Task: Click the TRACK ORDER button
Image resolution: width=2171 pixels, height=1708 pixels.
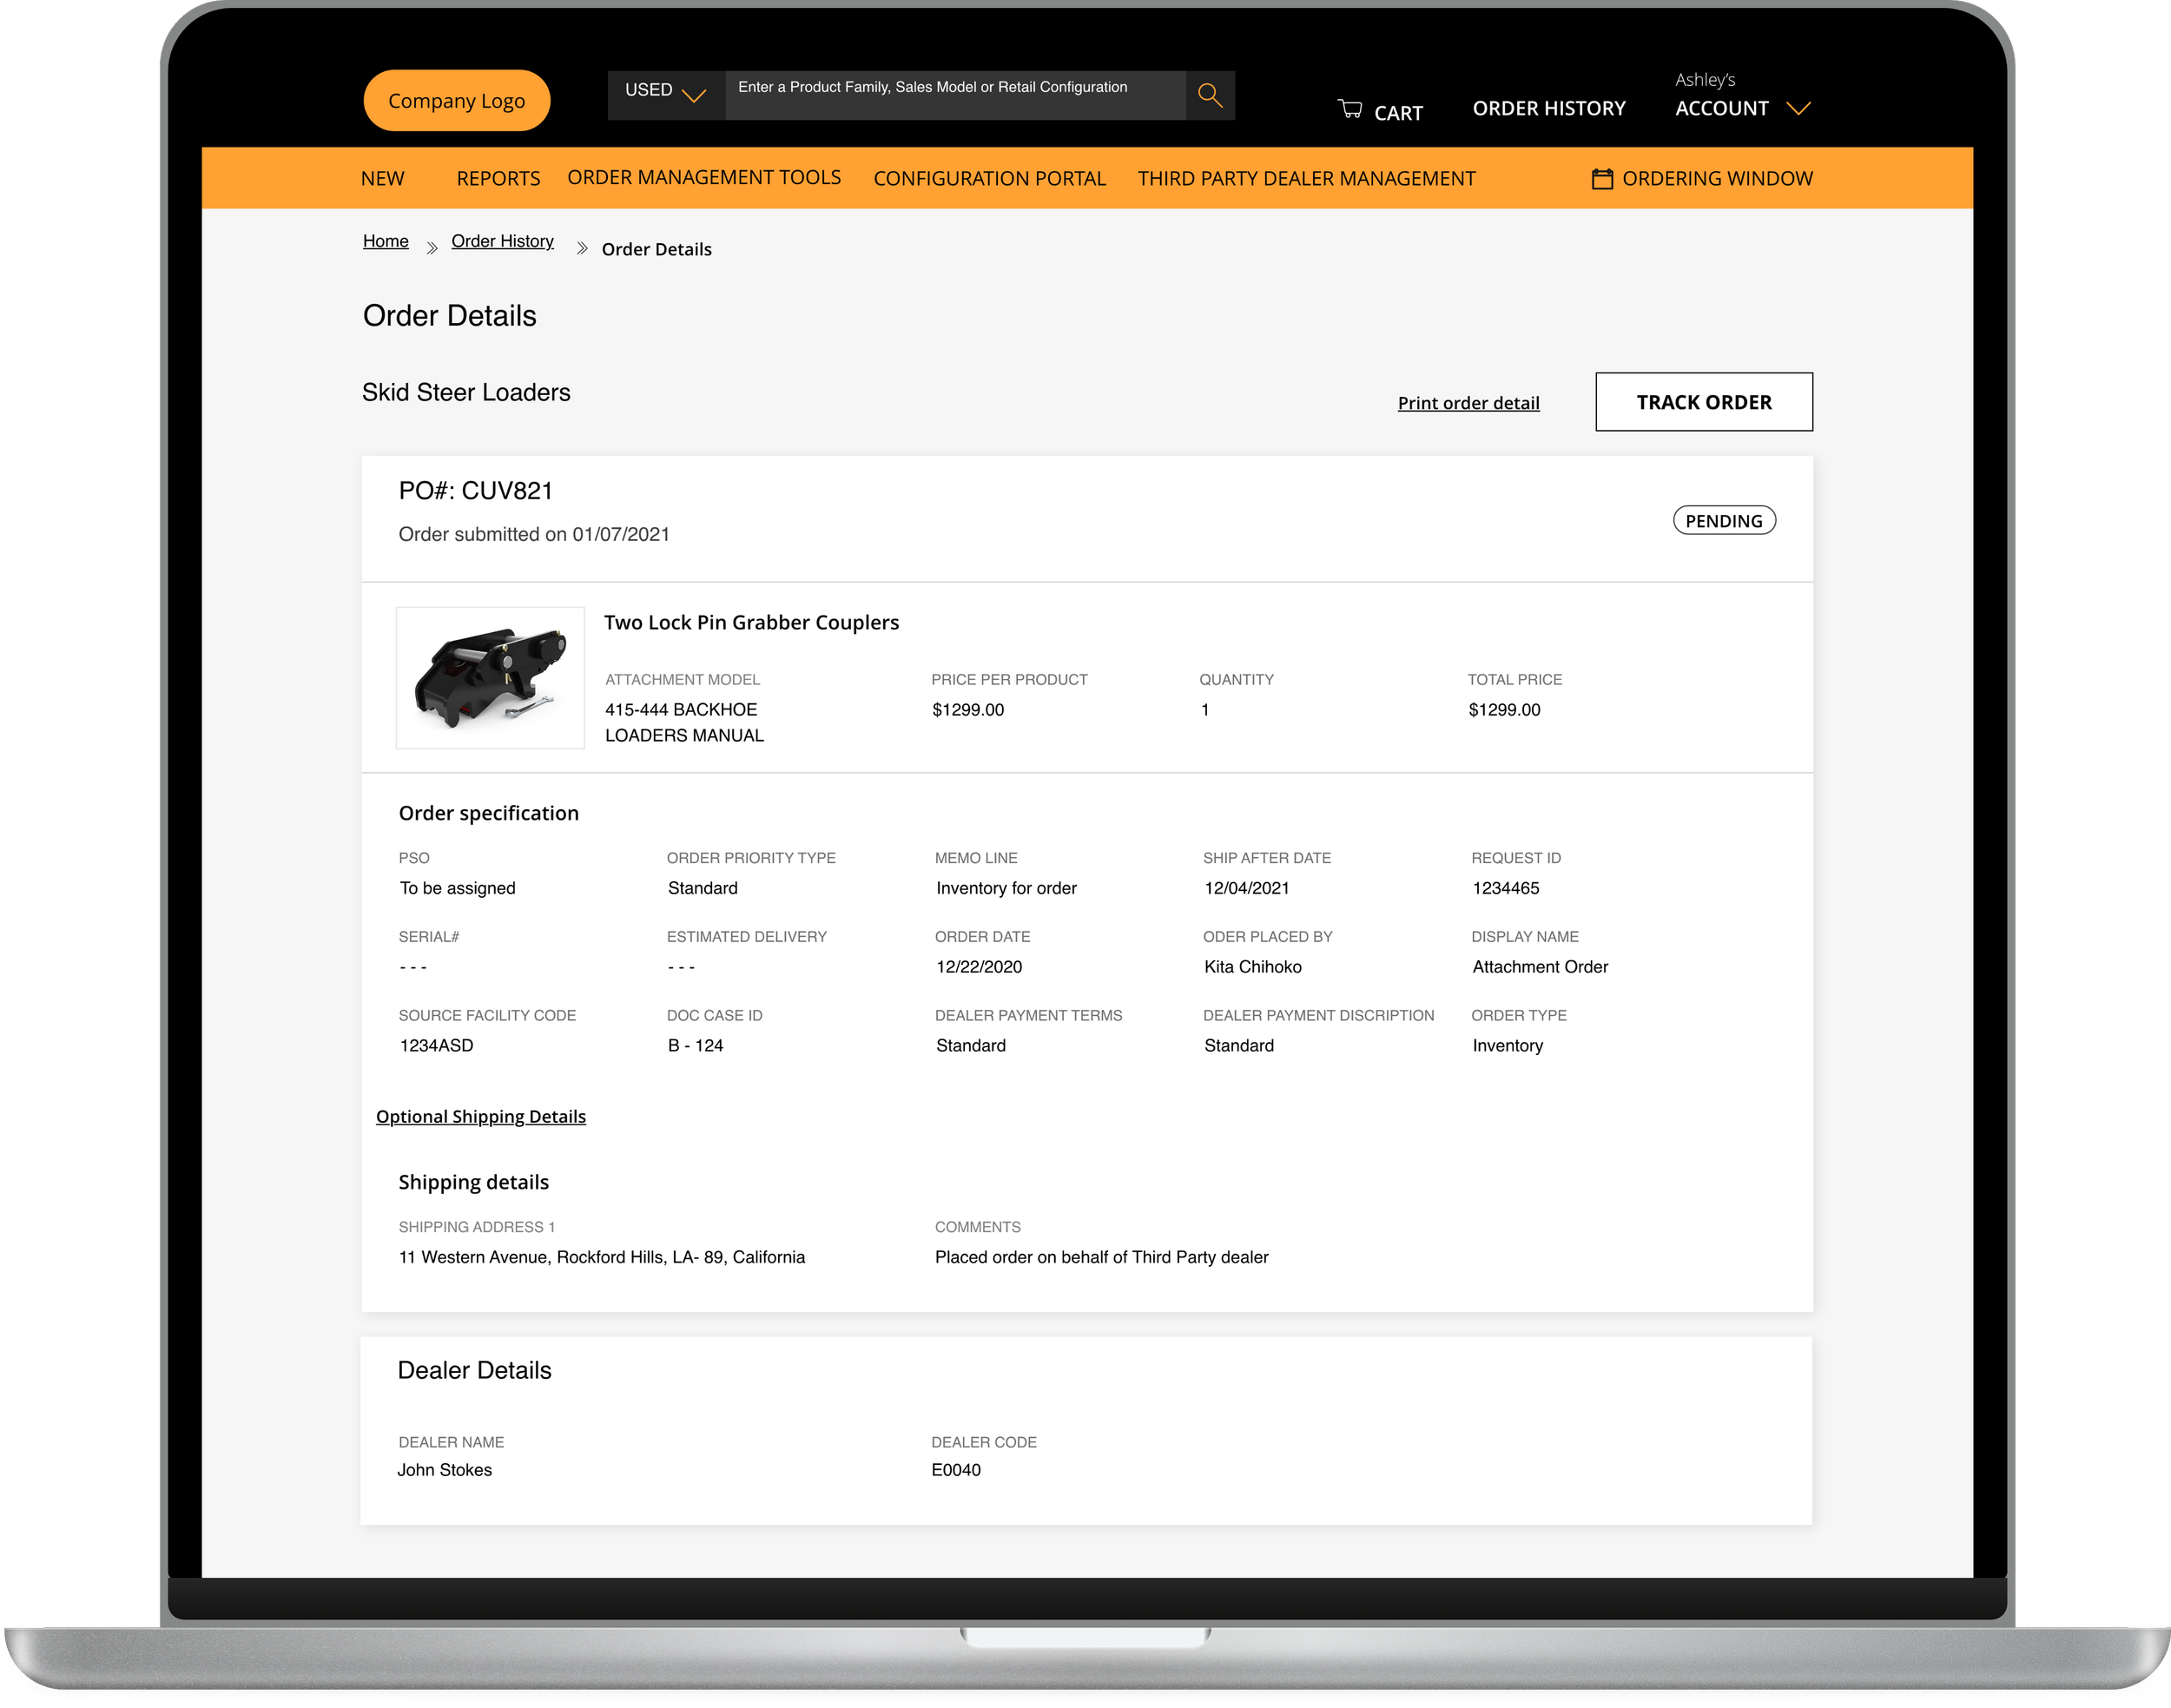Action: 1703,402
